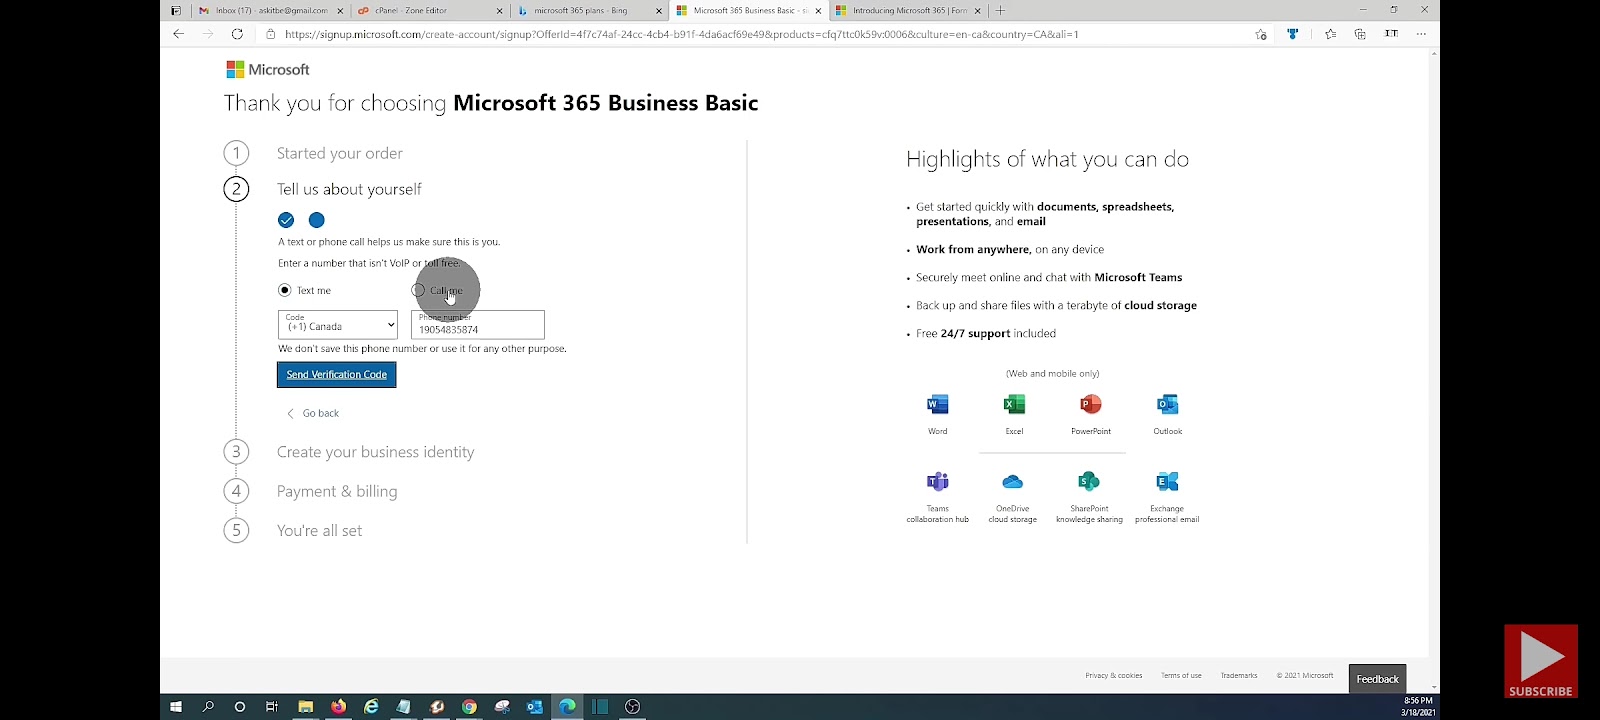Click the browser address bar URL
This screenshot has width=1600, height=720.
(681, 34)
